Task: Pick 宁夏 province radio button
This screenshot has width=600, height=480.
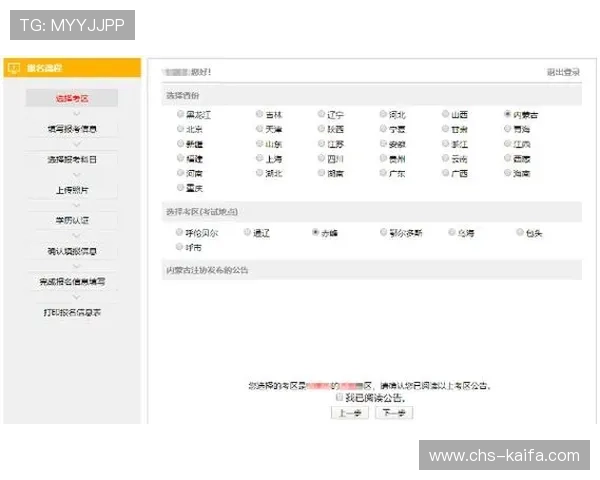Action: click(383, 129)
